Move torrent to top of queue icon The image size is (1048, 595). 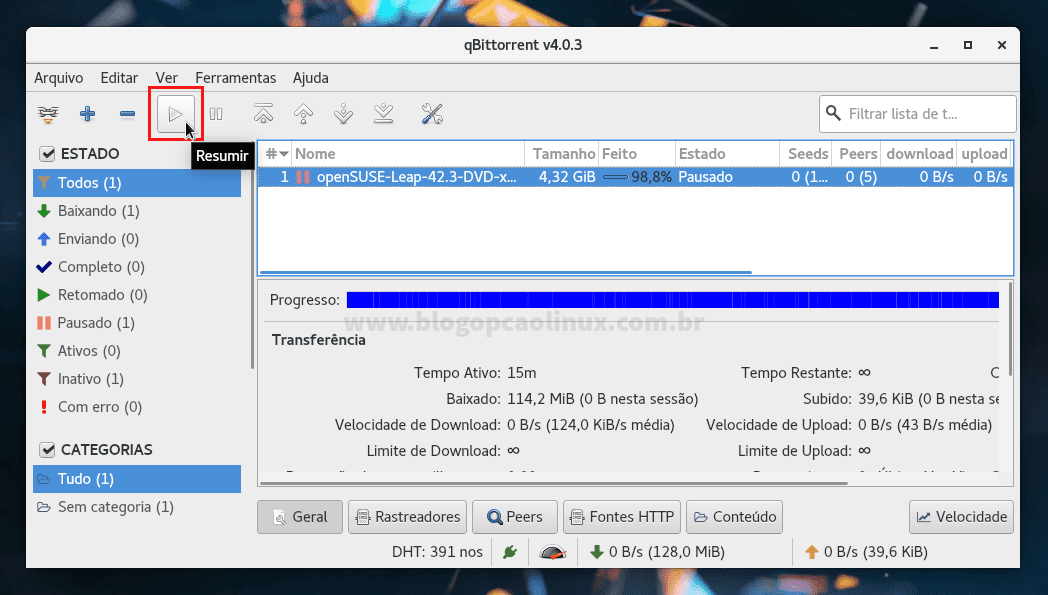pos(263,114)
